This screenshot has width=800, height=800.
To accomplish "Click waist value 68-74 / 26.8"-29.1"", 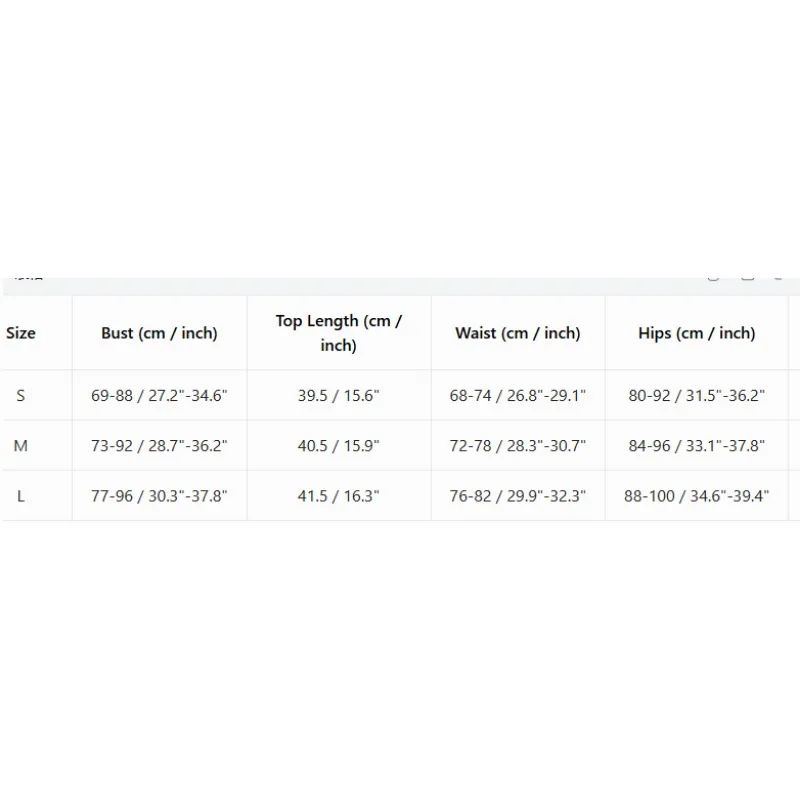I will pos(518,395).
